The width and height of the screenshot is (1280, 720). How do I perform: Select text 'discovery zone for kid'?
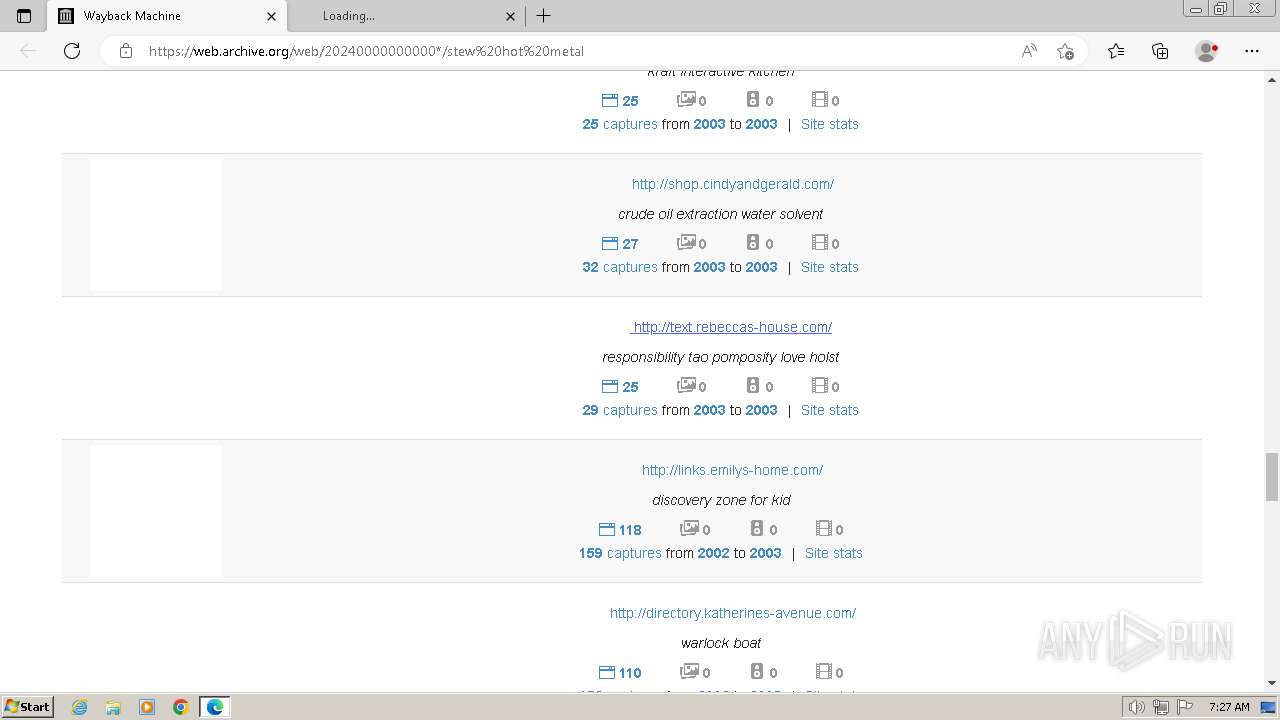[721, 500]
